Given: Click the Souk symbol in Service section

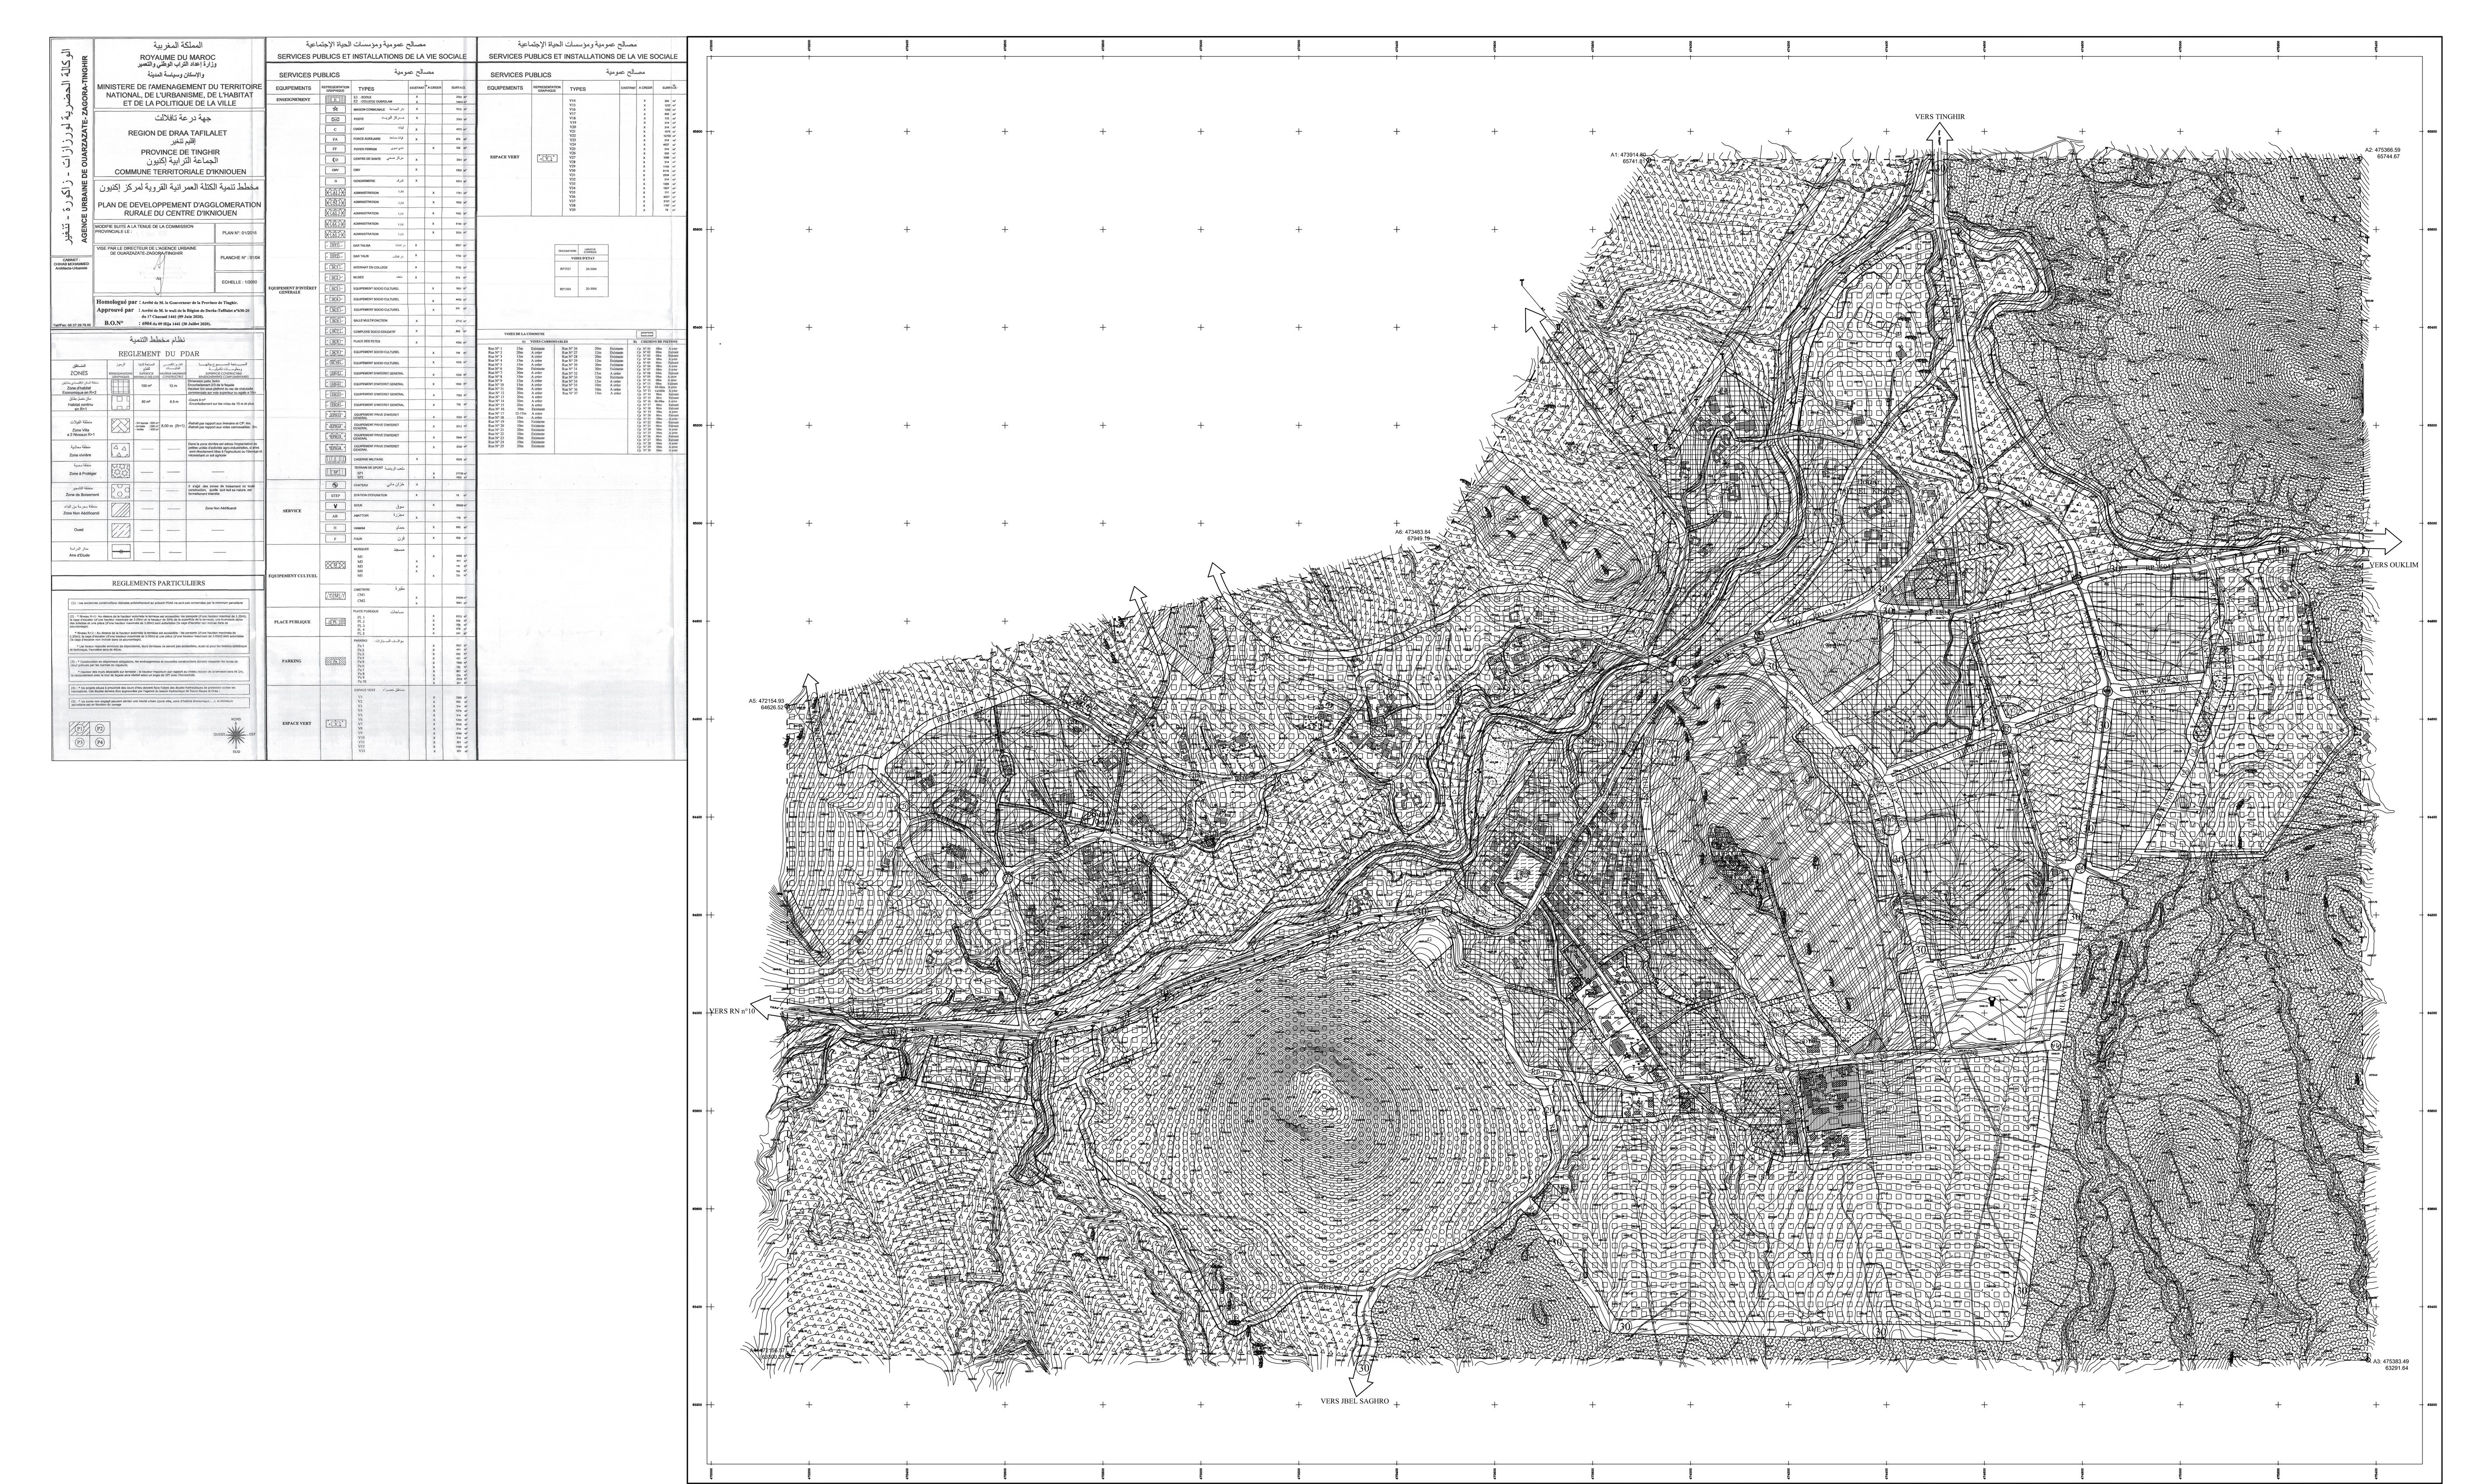Looking at the screenshot, I should coord(336,506).
